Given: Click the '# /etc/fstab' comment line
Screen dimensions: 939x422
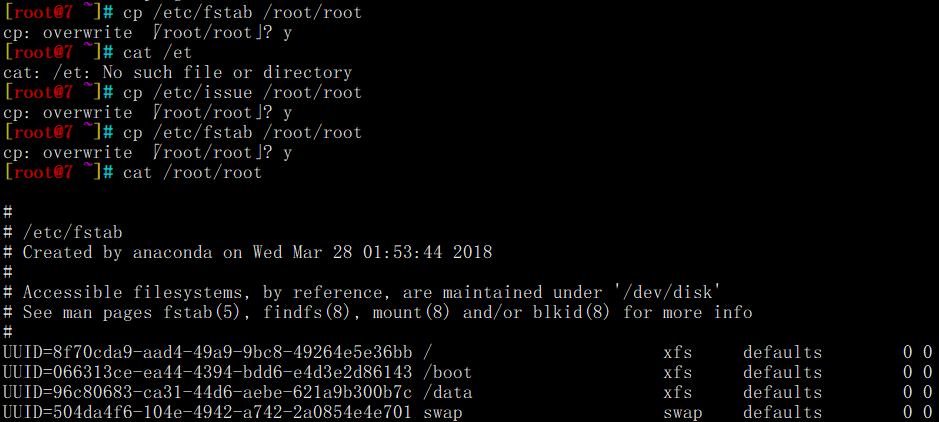Looking at the screenshot, I should tap(62, 232).
